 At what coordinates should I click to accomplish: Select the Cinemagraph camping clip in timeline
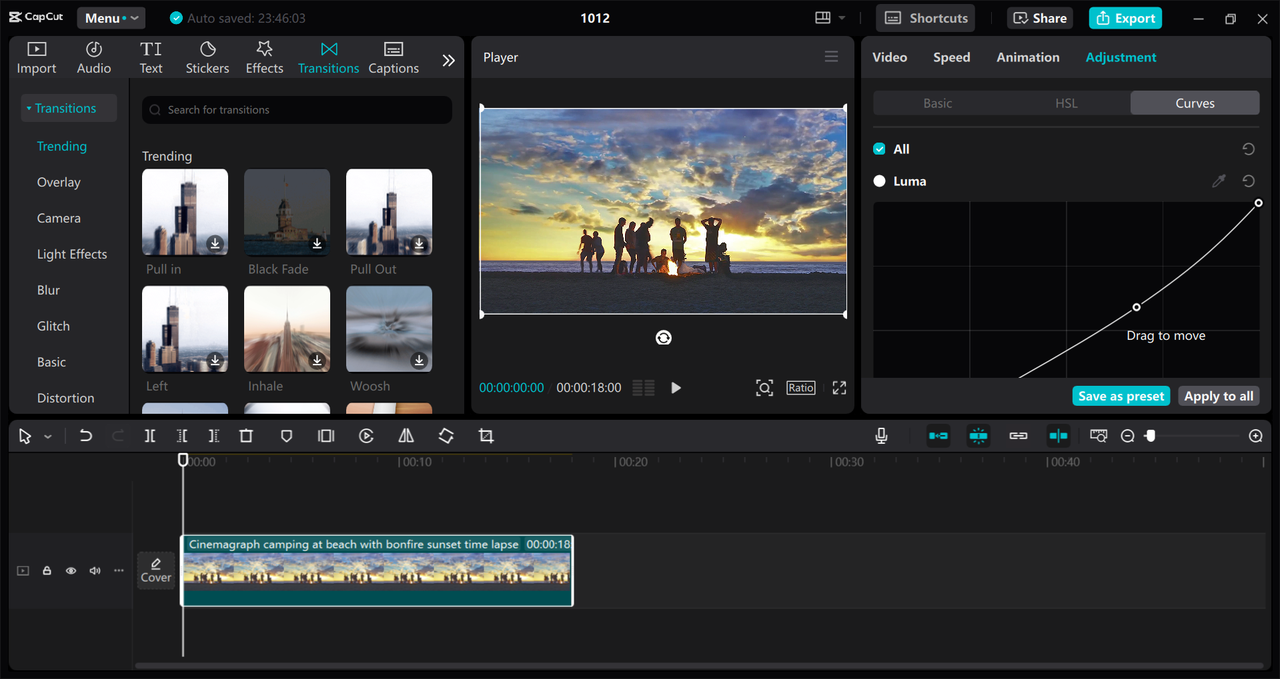377,570
